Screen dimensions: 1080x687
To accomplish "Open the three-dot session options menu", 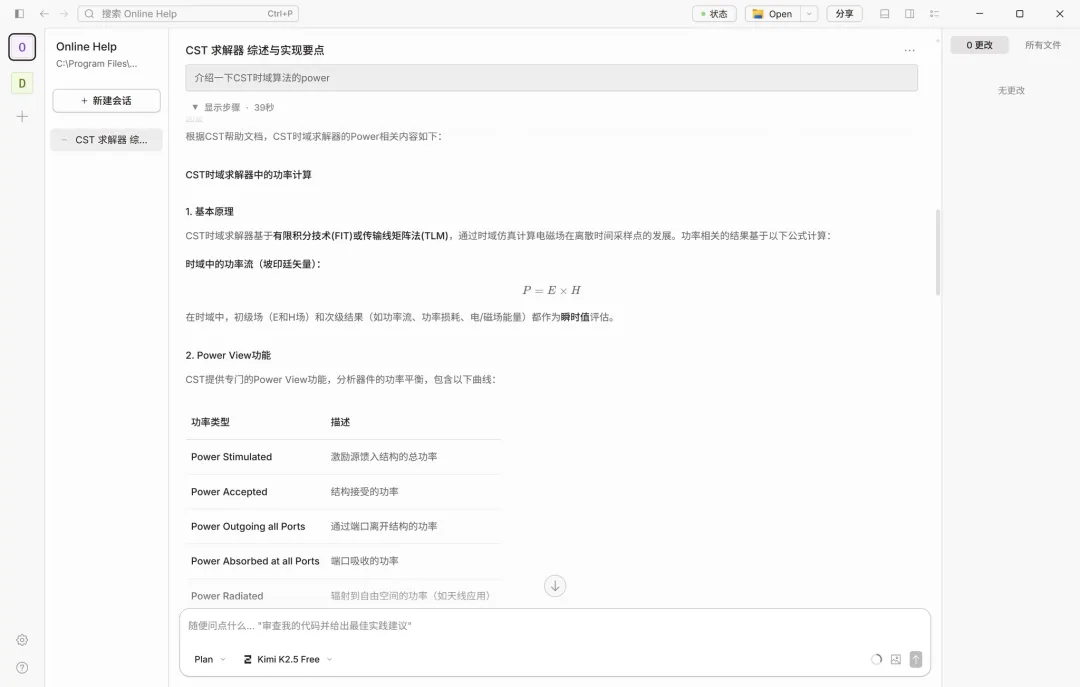I will coord(910,50).
